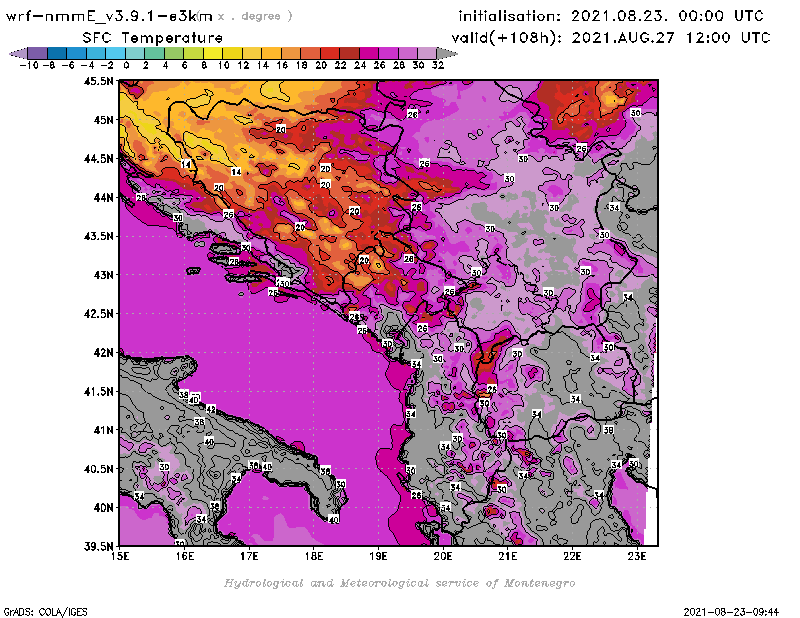This screenshot has width=800, height=618.
Task: Click the '42N' latitude axis label
Action: tap(103, 353)
